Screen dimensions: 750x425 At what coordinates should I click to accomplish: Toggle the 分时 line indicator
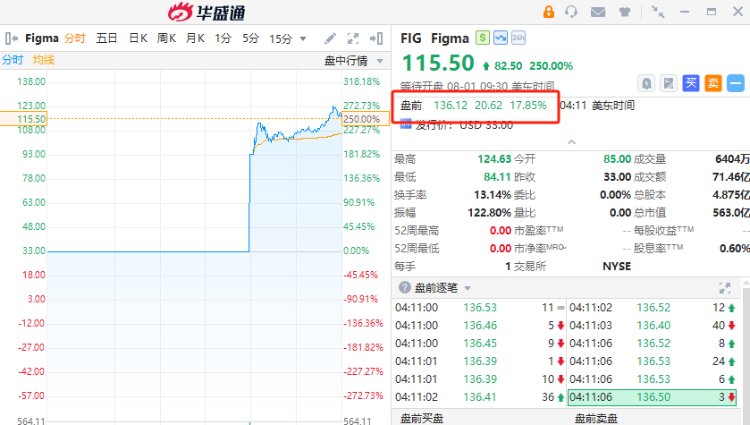click(12, 60)
